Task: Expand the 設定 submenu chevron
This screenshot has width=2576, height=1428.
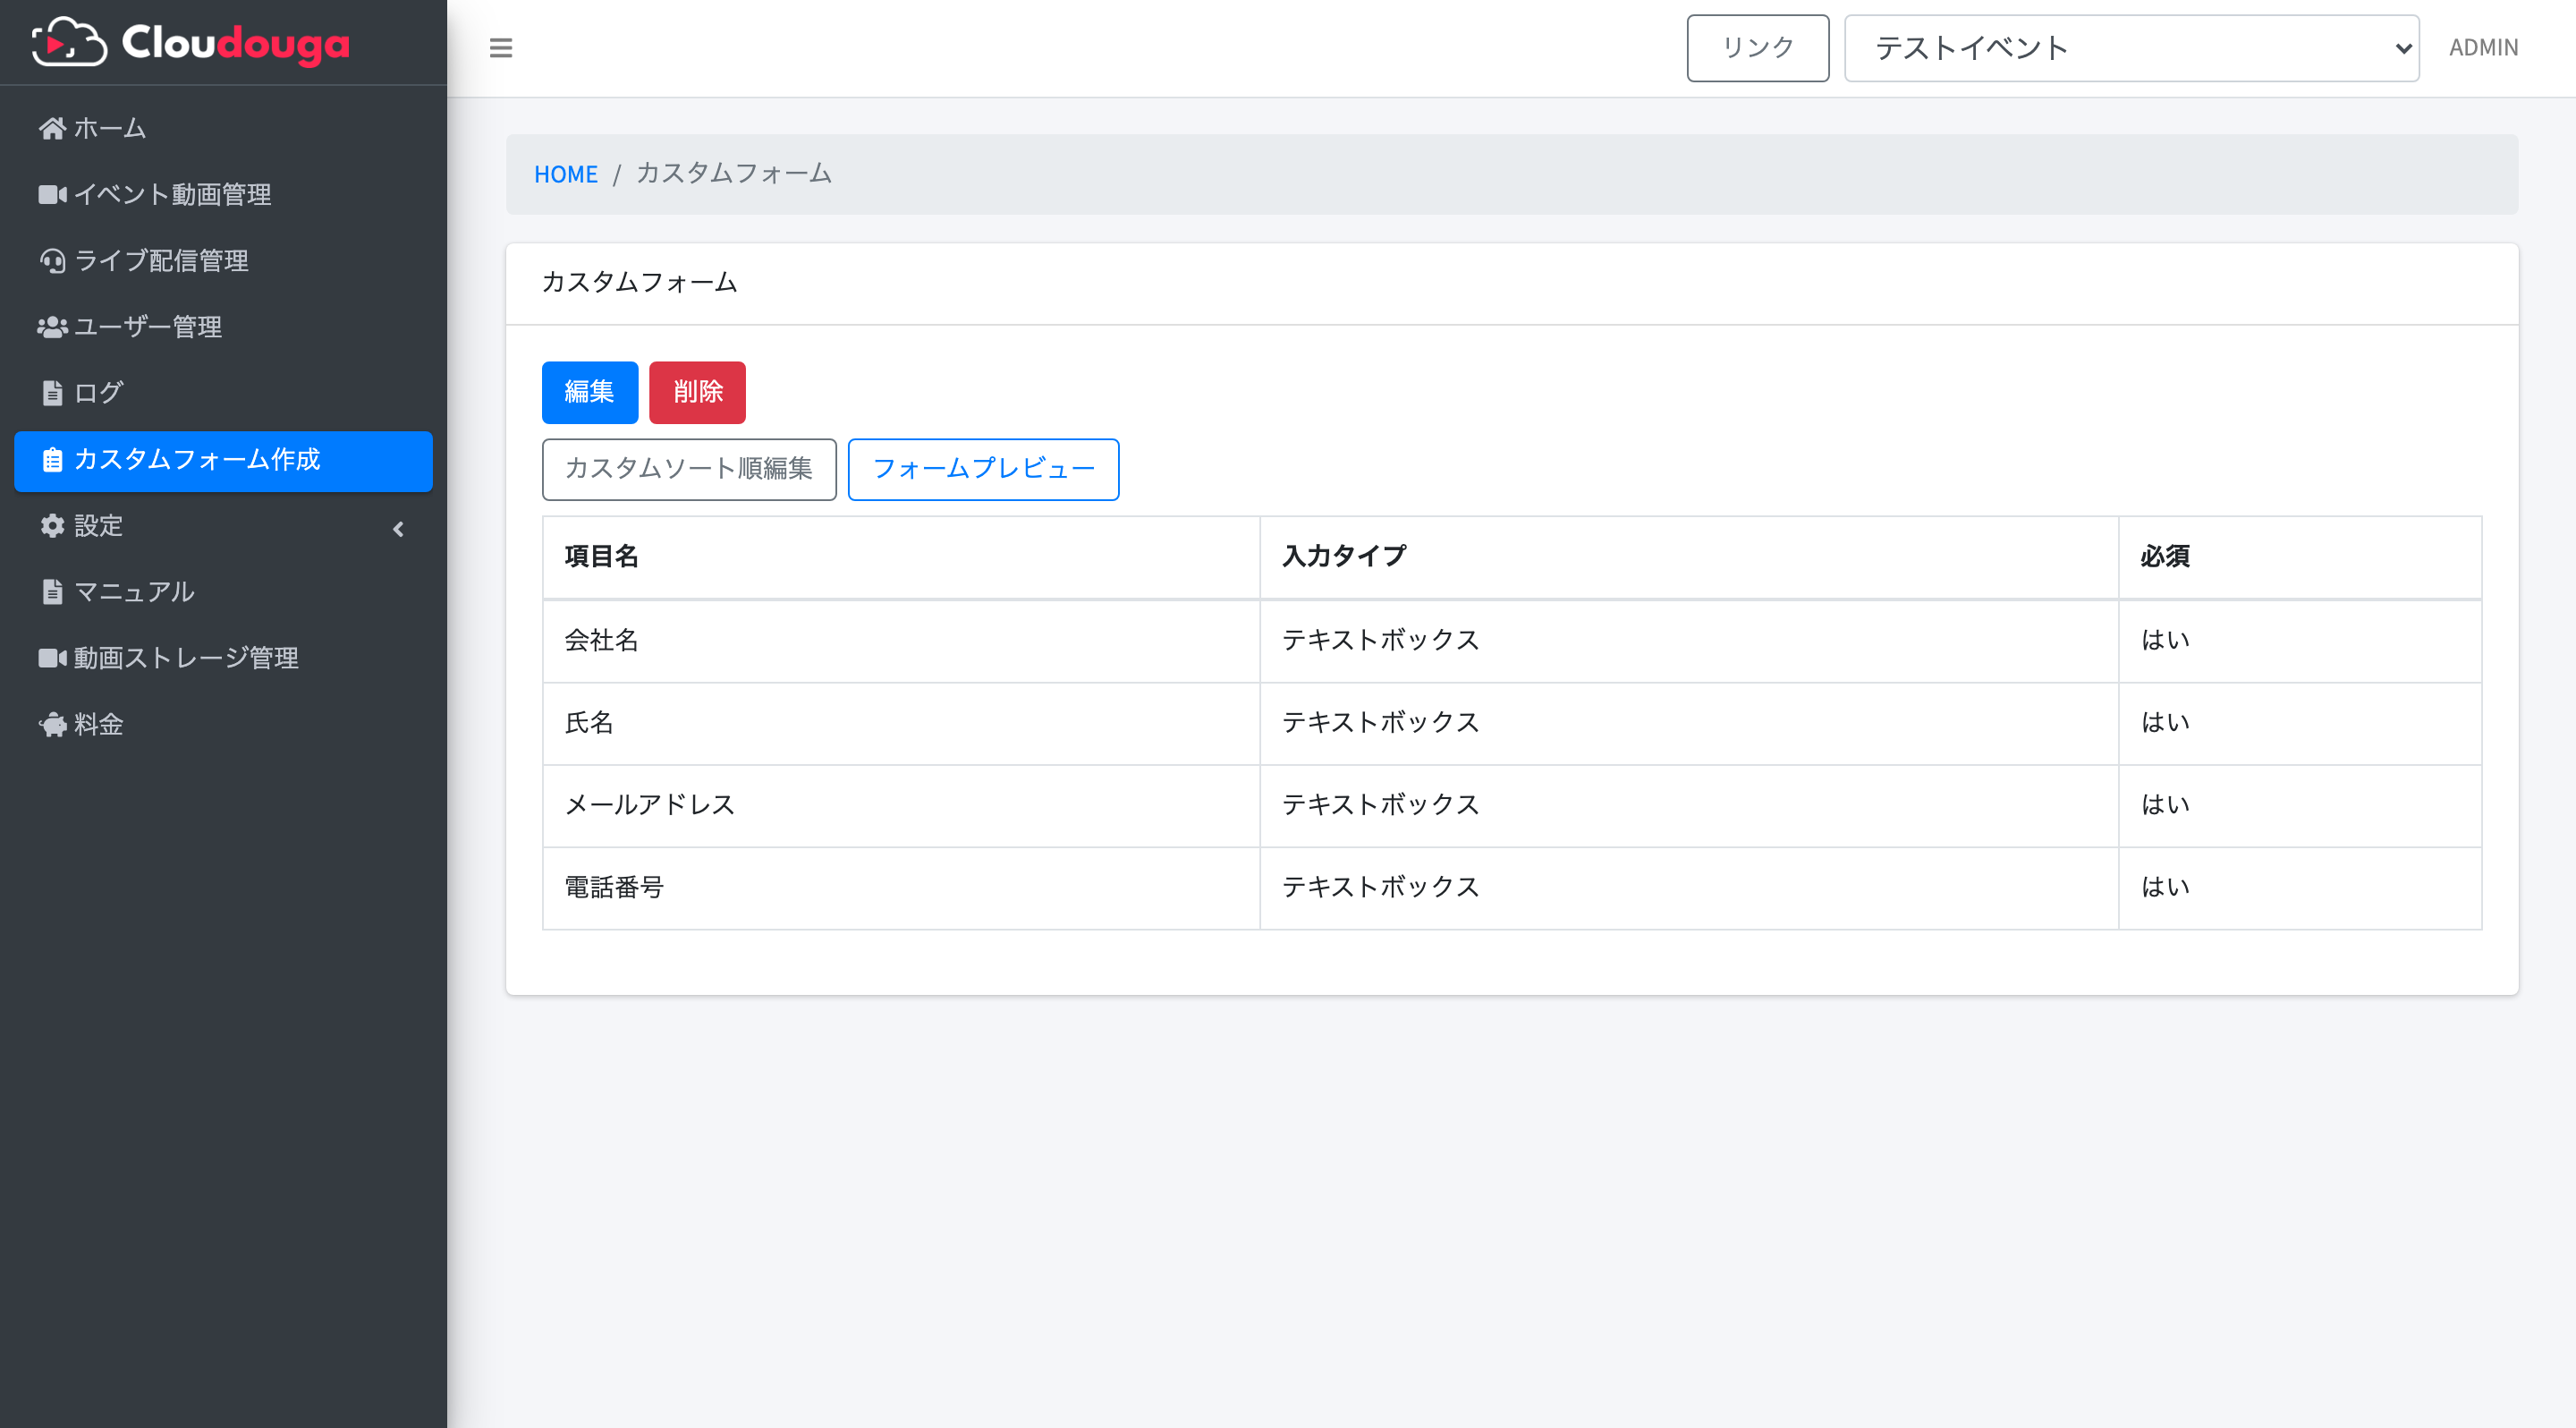Action: tap(398, 529)
